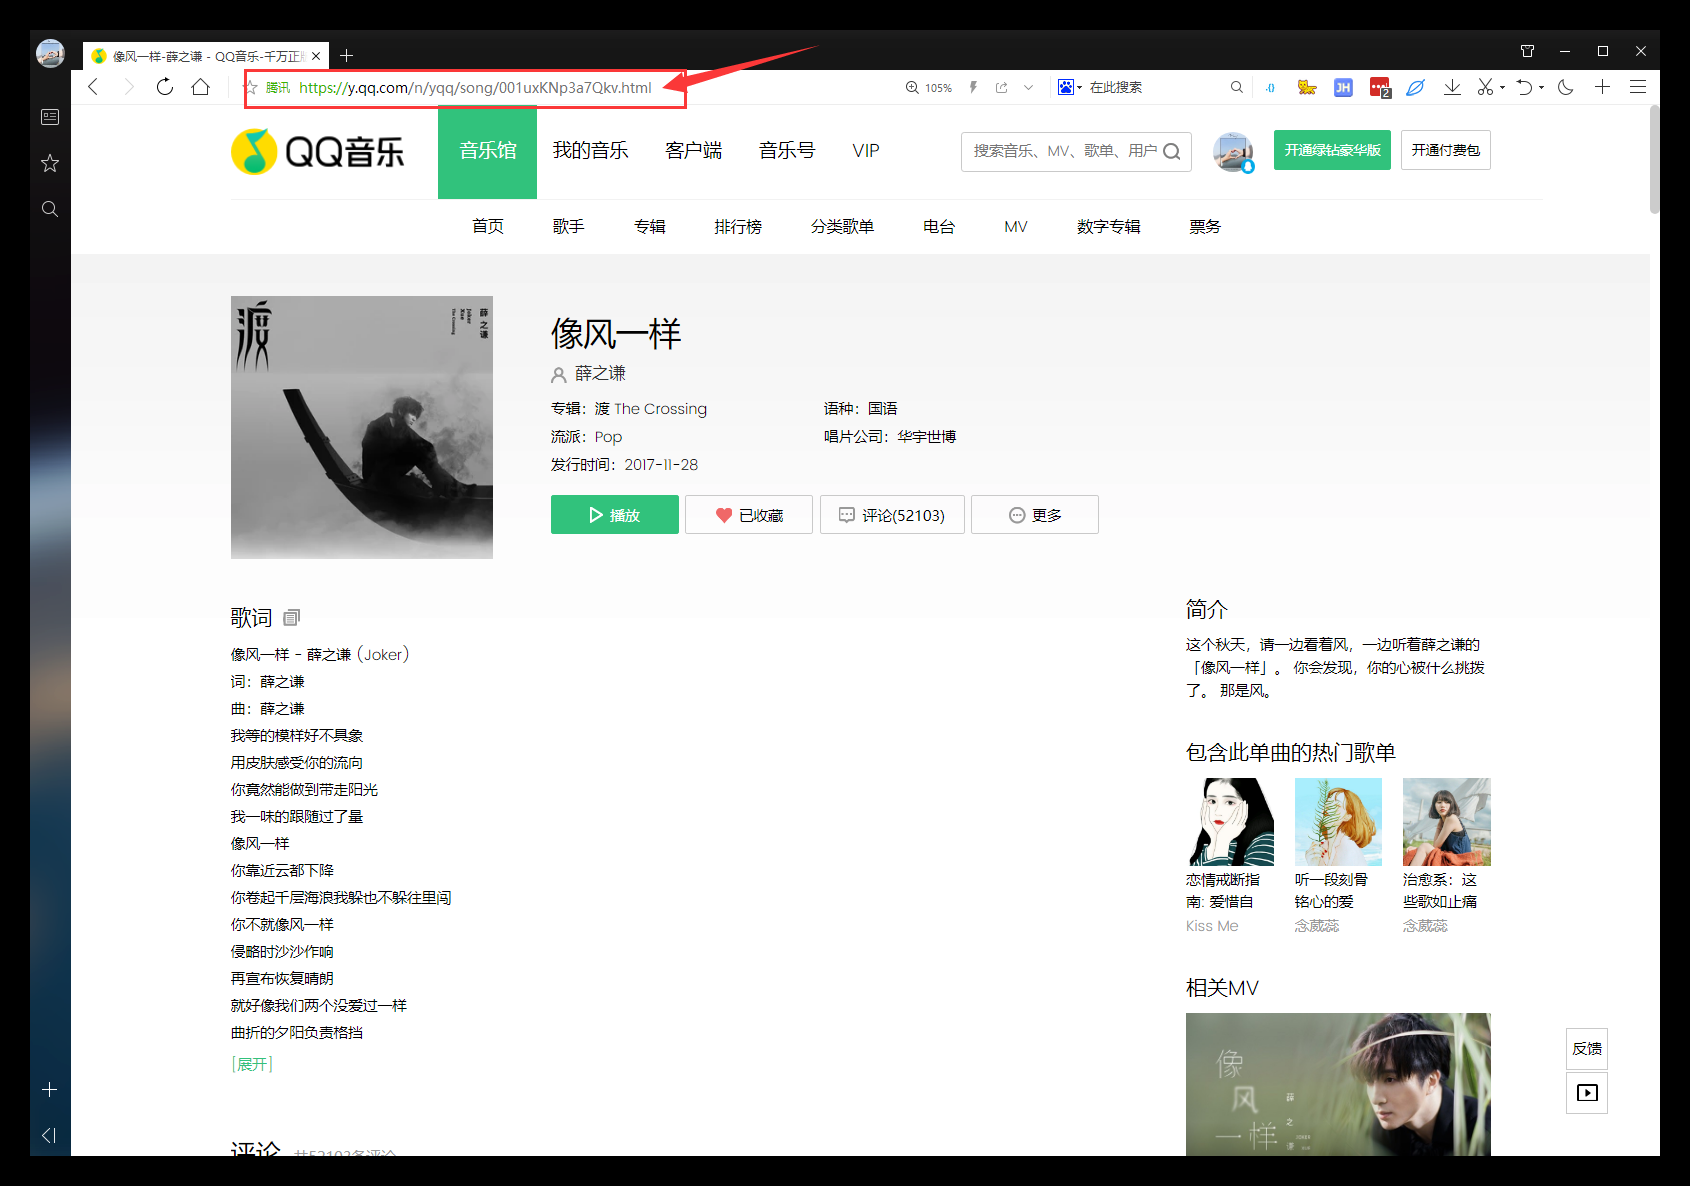Screen dimensions: 1690x1186
Task: Open the sidebar favorites star icon
Action: (x=50, y=163)
